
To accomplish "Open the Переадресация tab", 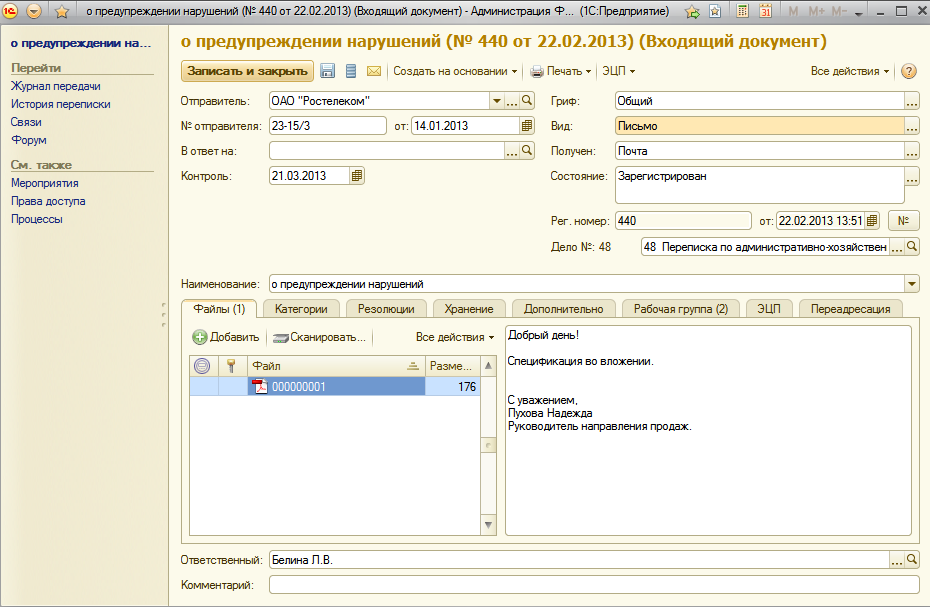I will tap(850, 309).
